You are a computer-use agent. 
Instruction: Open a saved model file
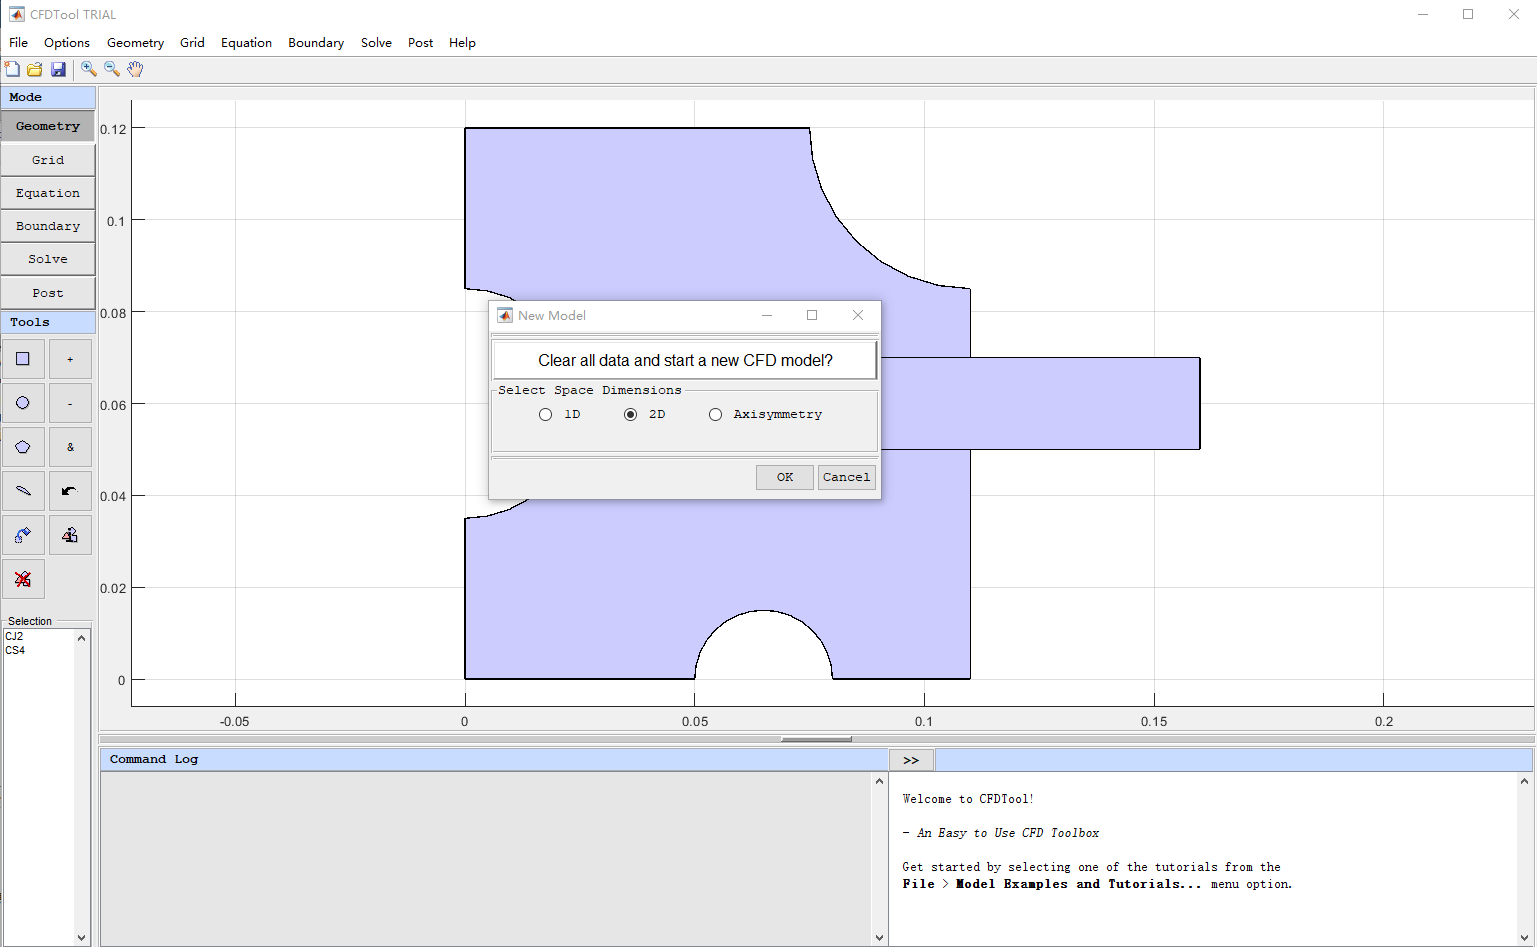click(x=34, y=69)
